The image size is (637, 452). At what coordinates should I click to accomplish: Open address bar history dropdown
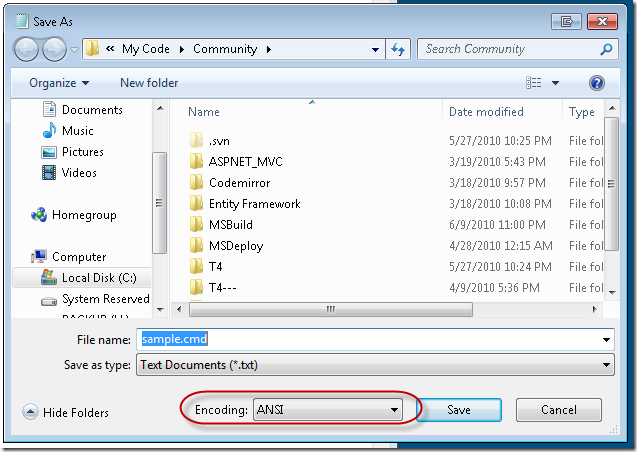tap(375, 50)
